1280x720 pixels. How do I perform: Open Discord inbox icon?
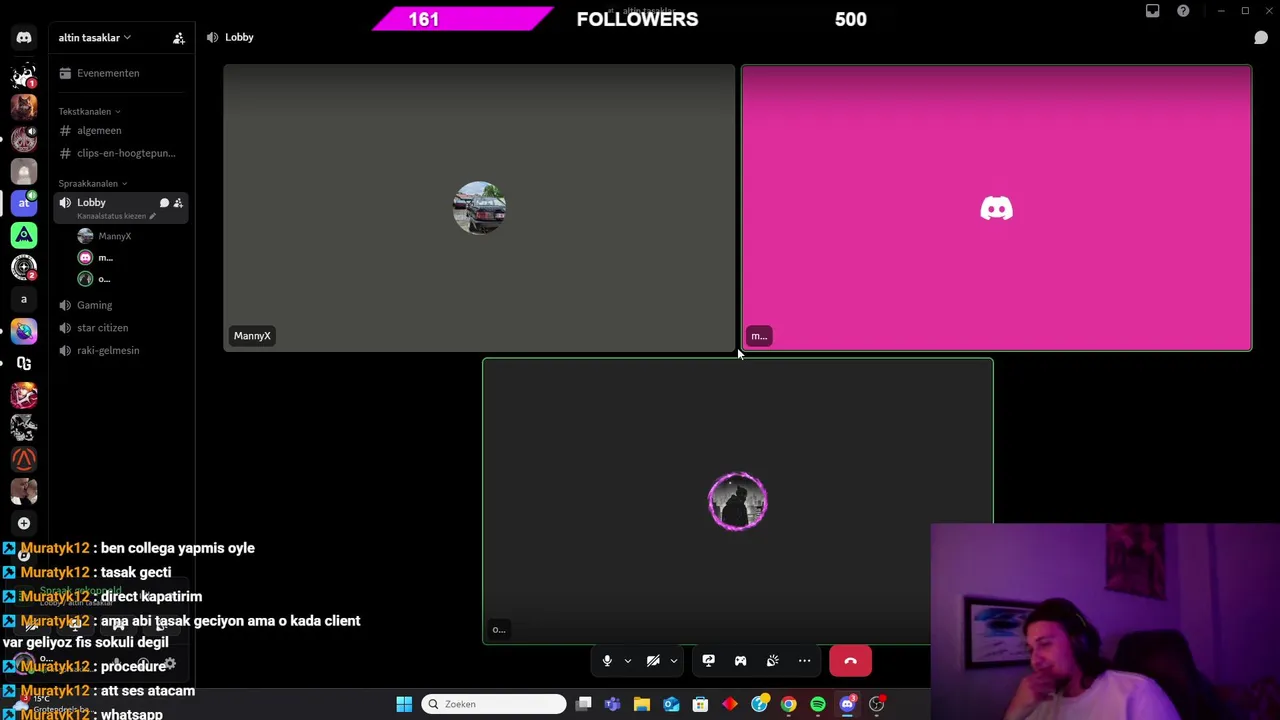coord(1153,11)
